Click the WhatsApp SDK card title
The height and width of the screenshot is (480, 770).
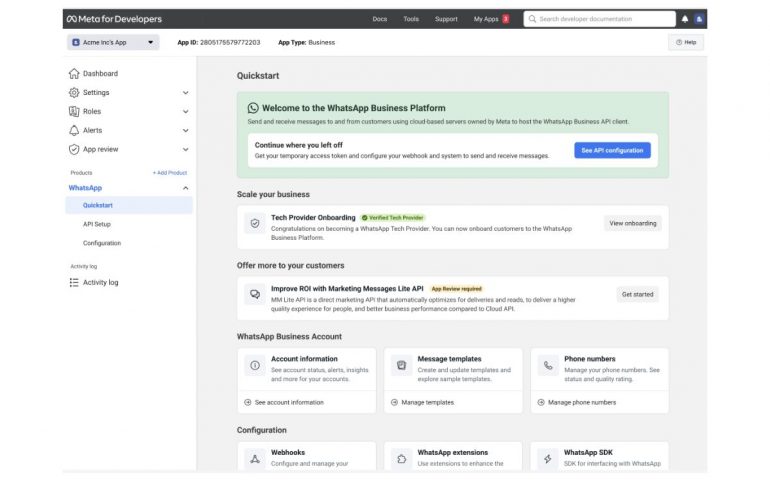coord(588,452)
